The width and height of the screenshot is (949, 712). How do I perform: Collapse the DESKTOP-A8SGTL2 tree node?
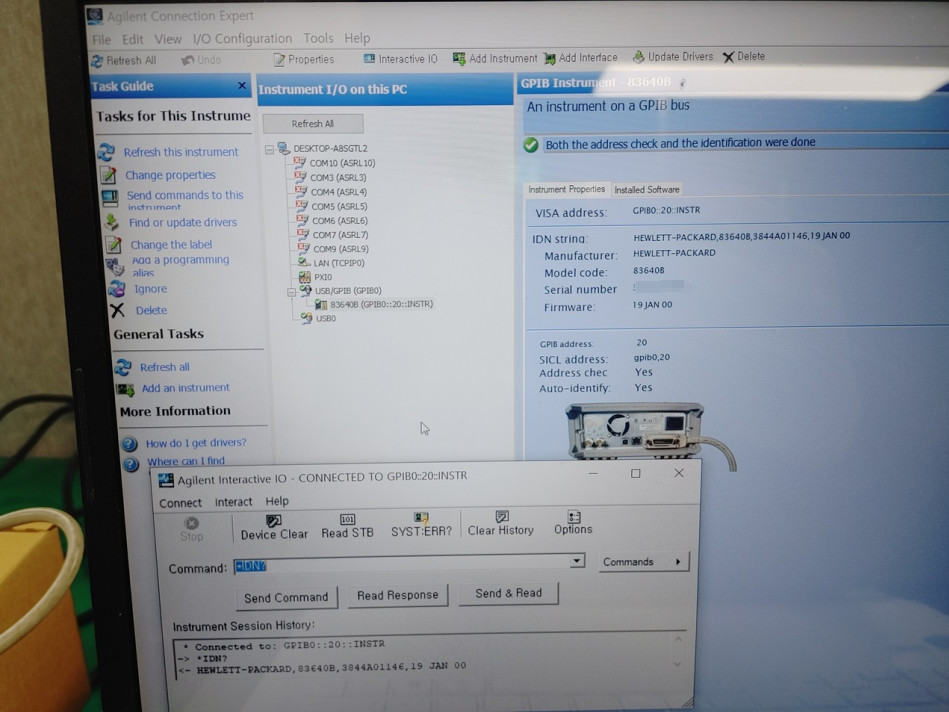[269, 150]
